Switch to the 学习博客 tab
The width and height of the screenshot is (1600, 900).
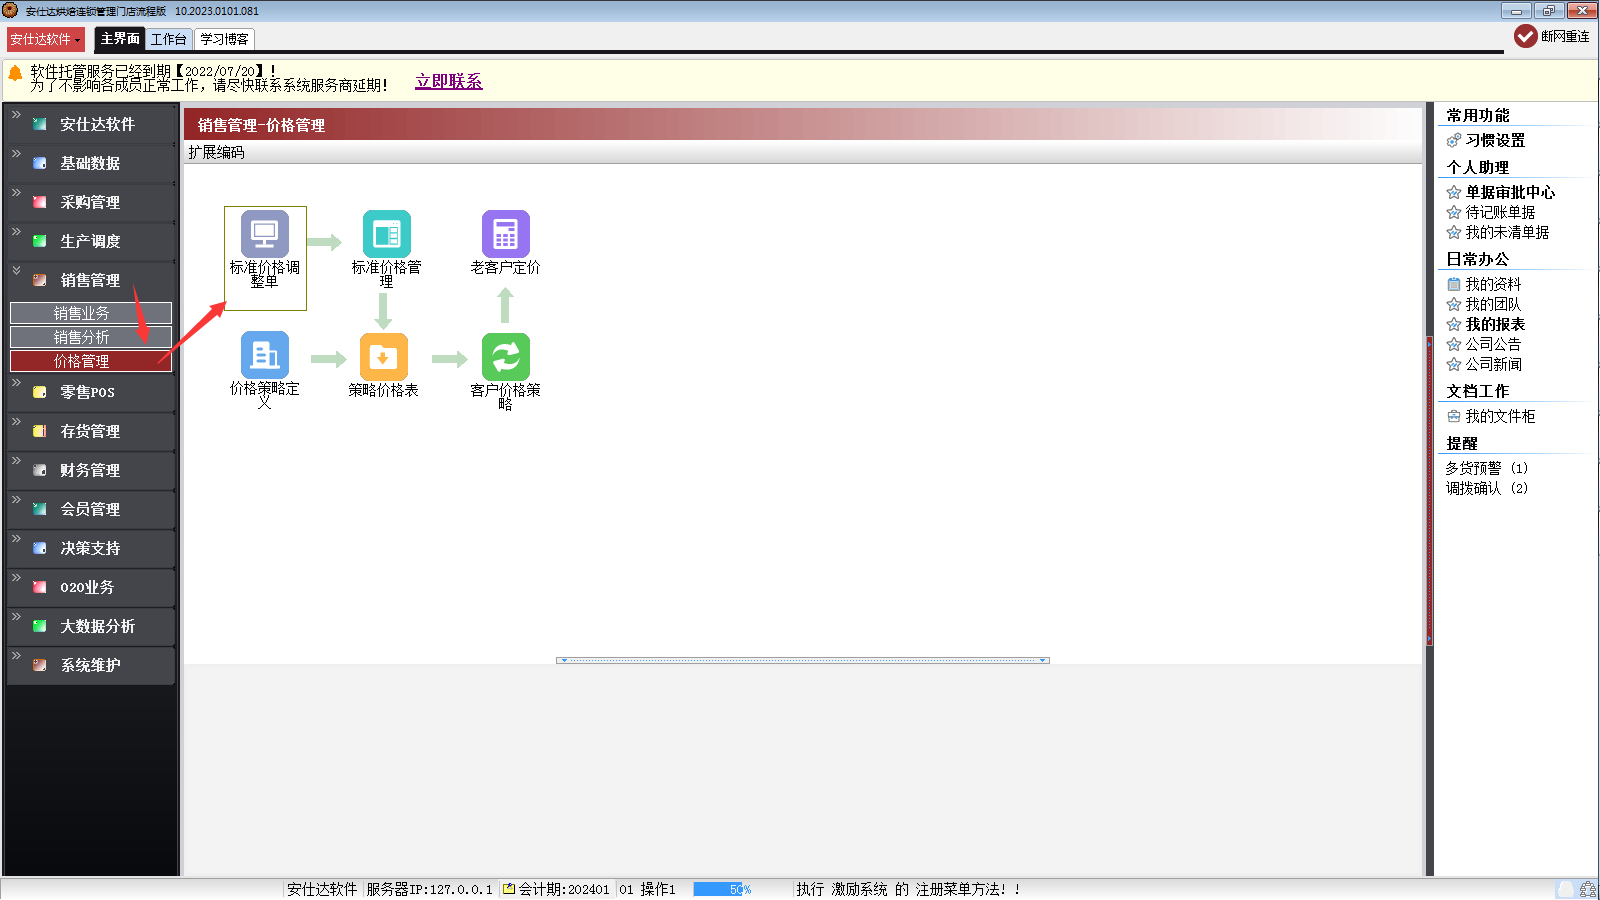pos(224,39)
